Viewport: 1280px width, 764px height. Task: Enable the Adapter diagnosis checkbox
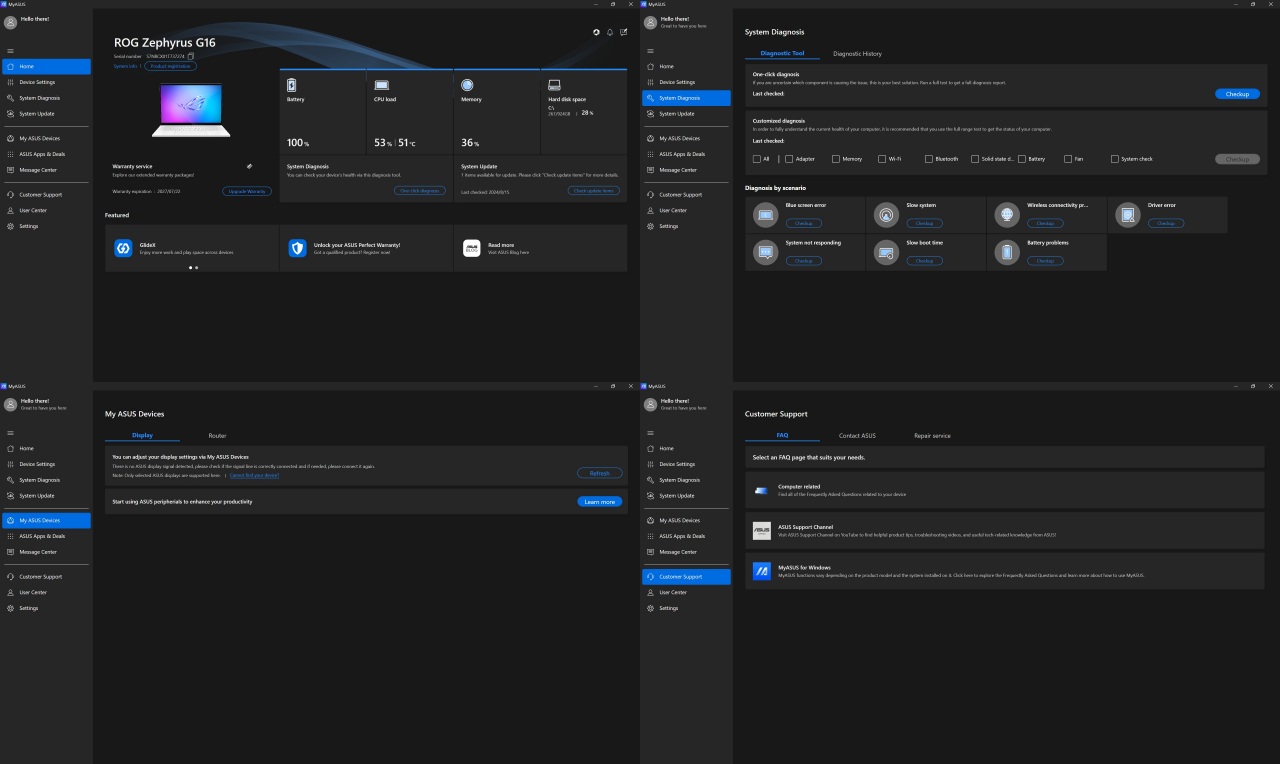[789, 159]
